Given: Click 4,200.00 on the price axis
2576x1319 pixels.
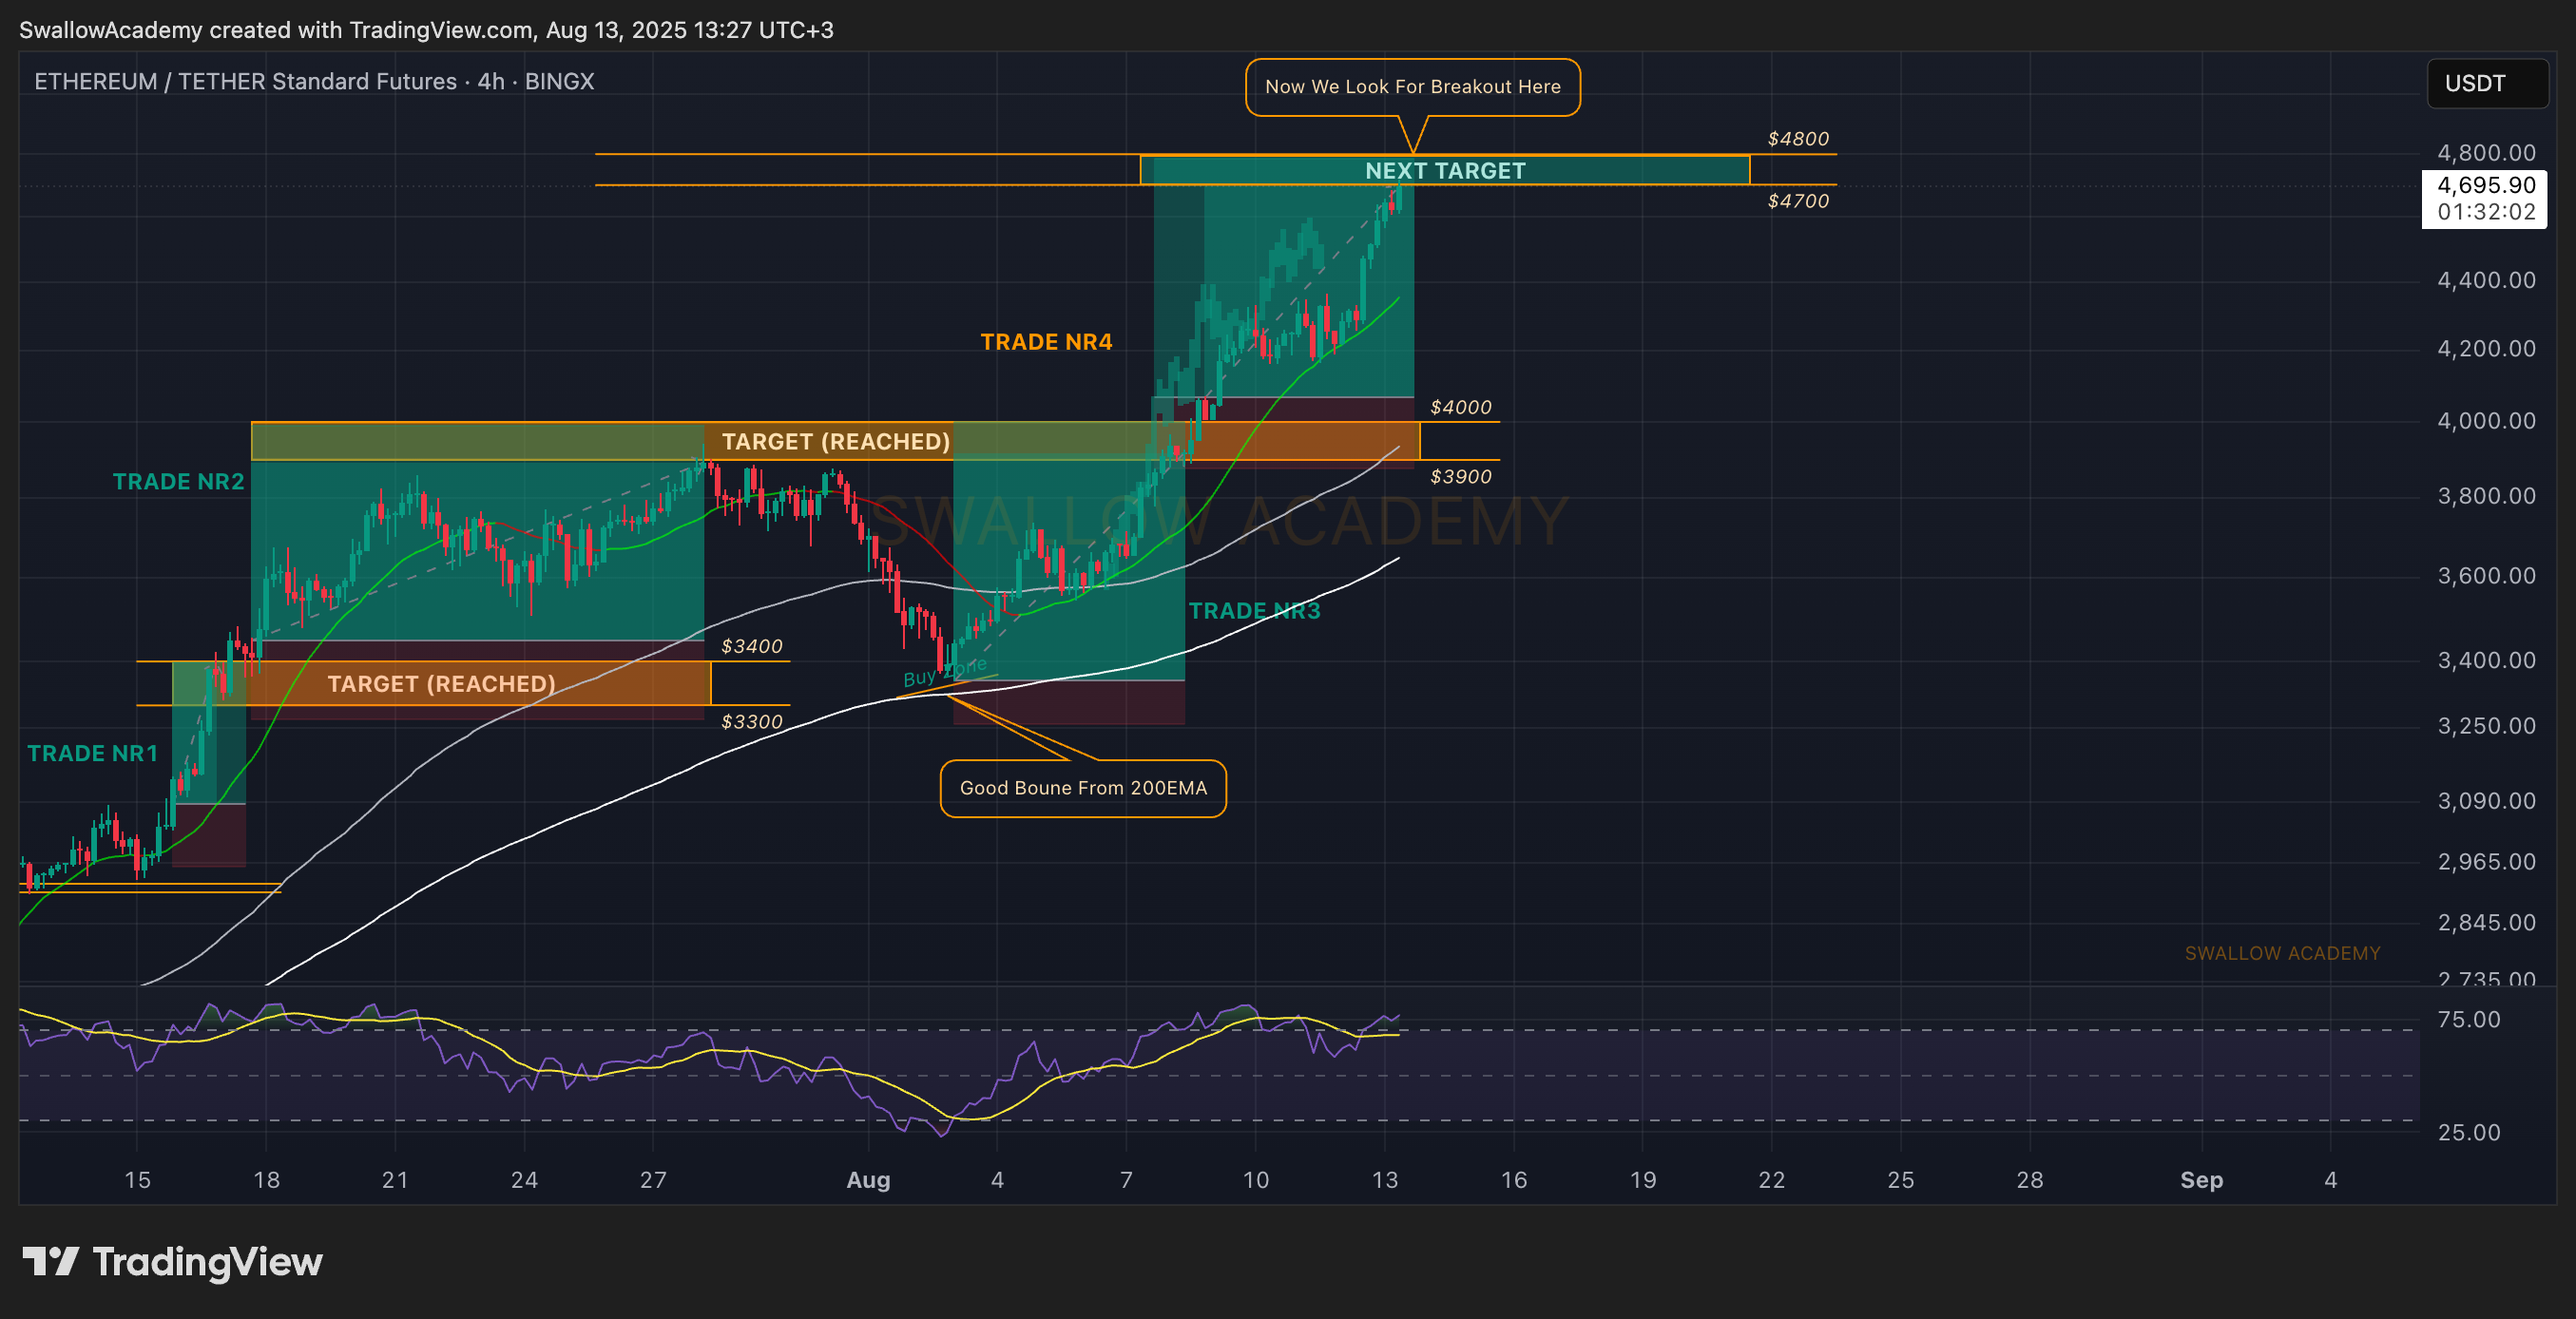Looking at the screenshot, I should [x=2486, y=349].
